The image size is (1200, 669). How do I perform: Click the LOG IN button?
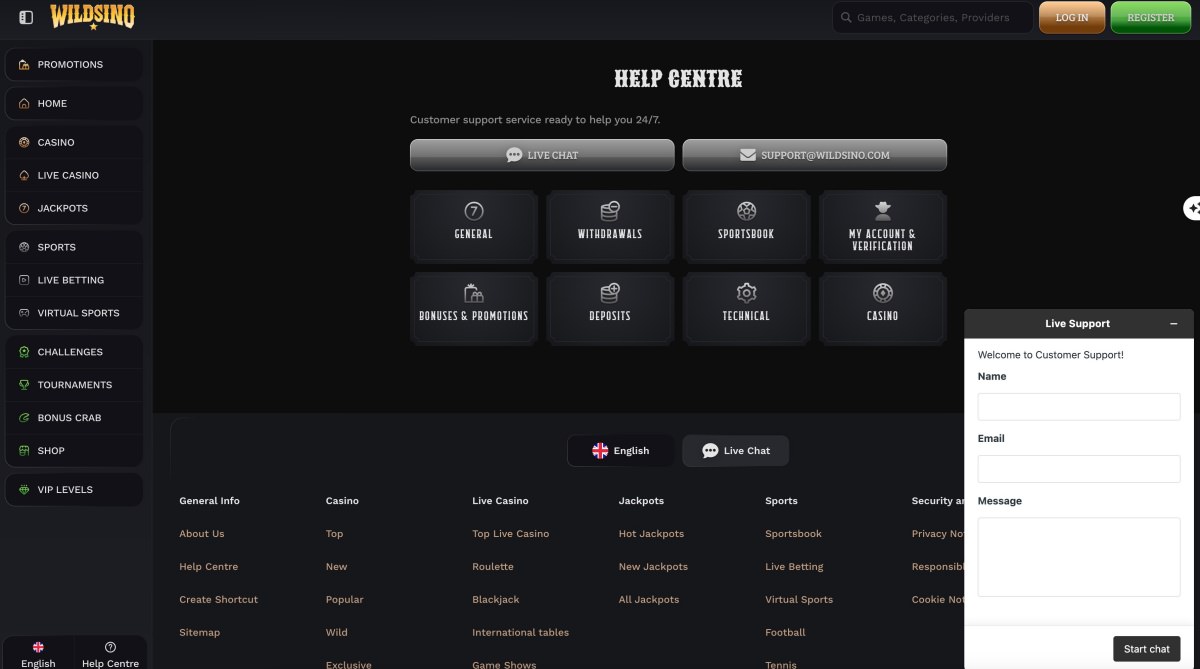pos(1072,17)
